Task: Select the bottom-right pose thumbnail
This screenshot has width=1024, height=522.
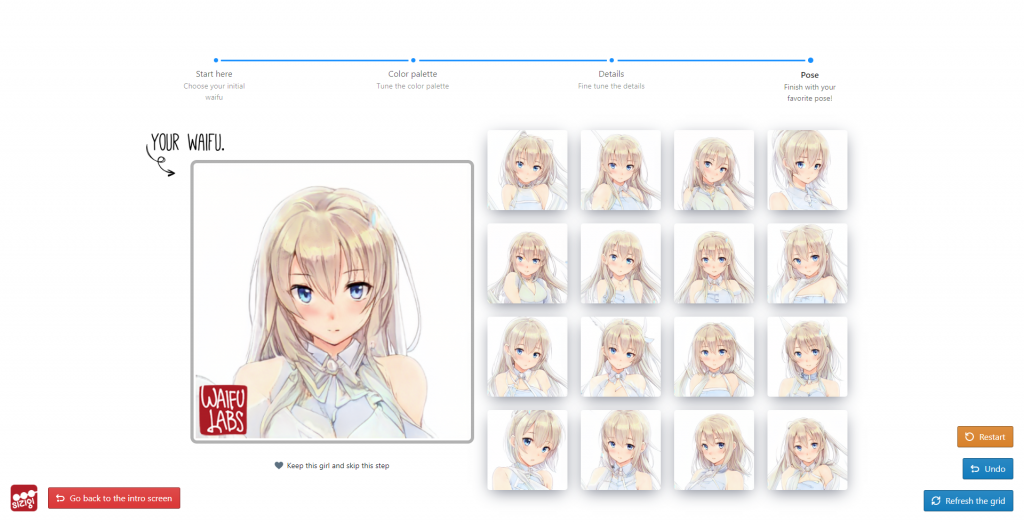Action: (x=807, y=450)
